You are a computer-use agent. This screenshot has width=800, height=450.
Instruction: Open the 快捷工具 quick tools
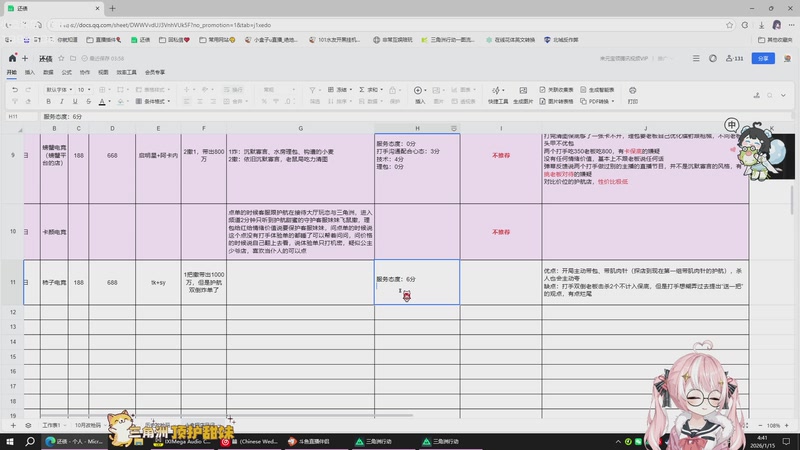pyautogui.click(x=497, y=94)
